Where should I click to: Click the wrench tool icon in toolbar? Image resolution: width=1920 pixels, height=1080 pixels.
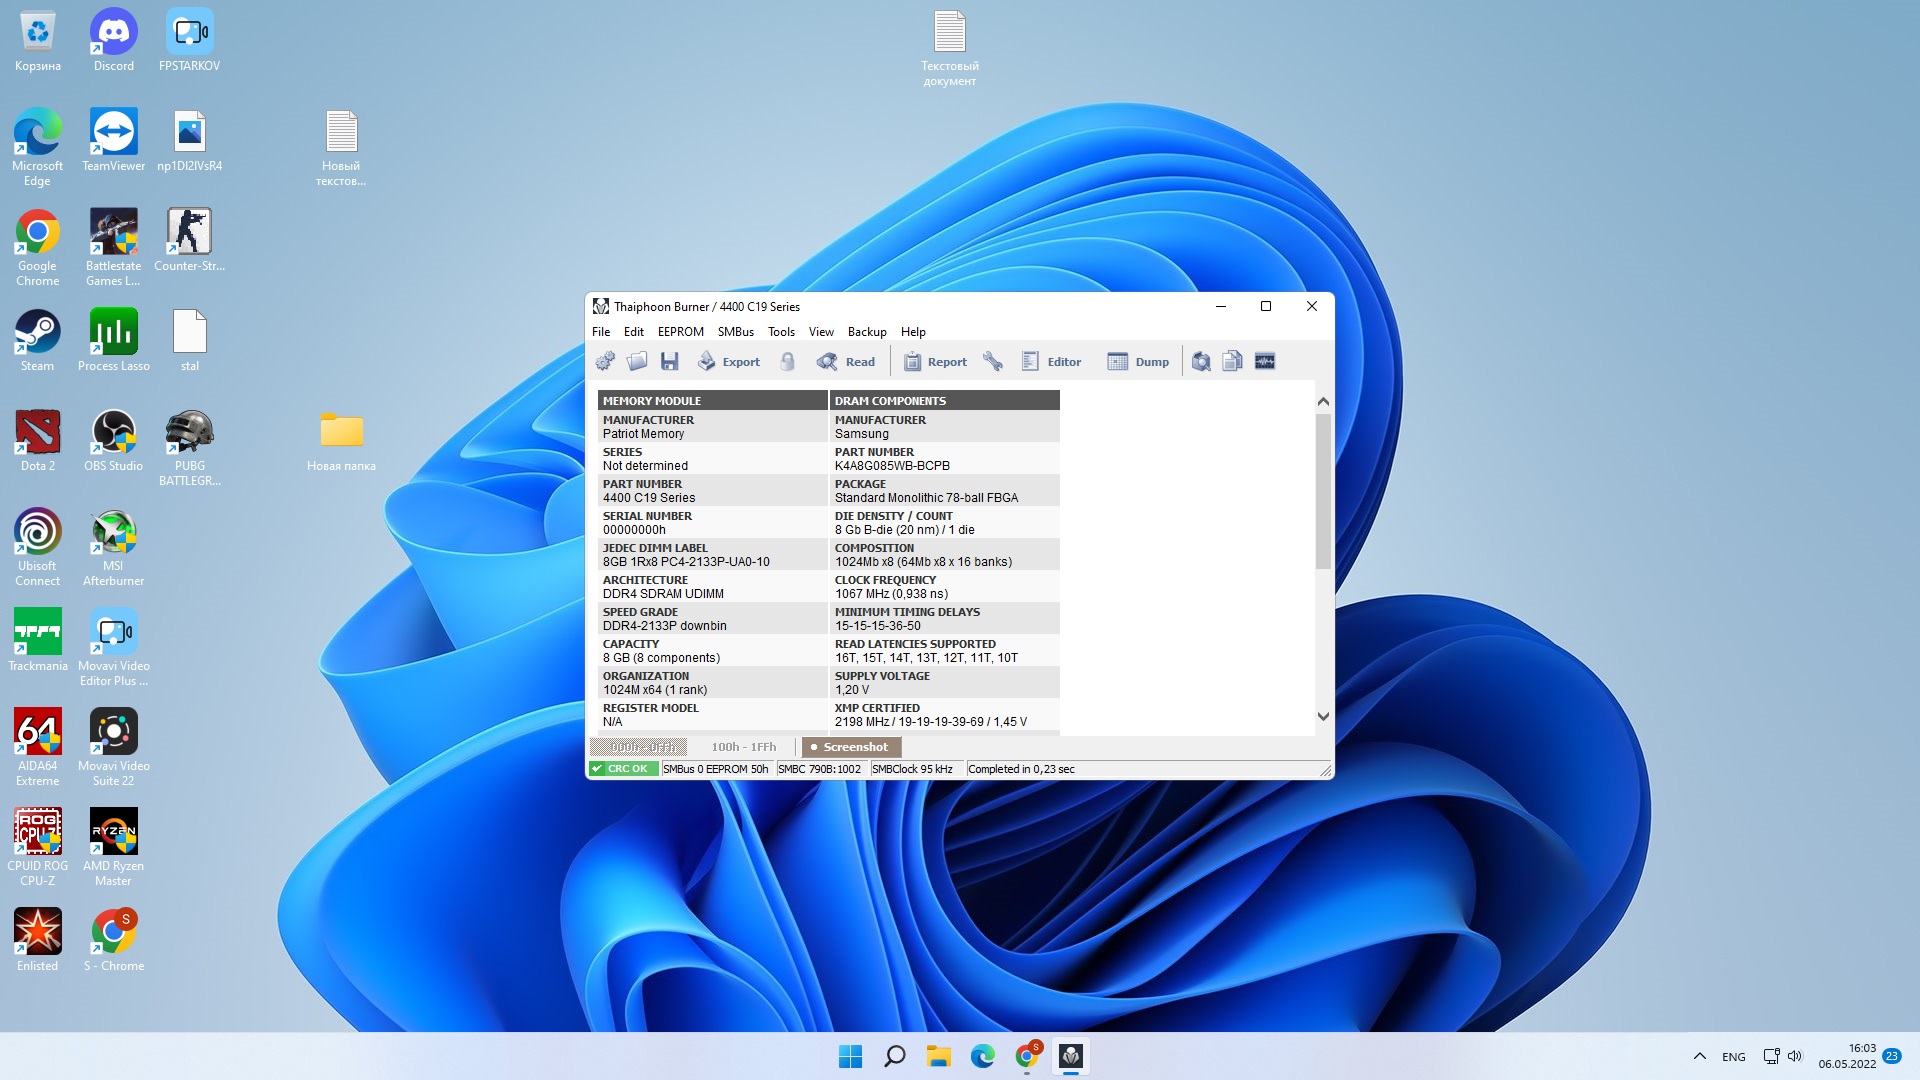[x=993, y=362]
